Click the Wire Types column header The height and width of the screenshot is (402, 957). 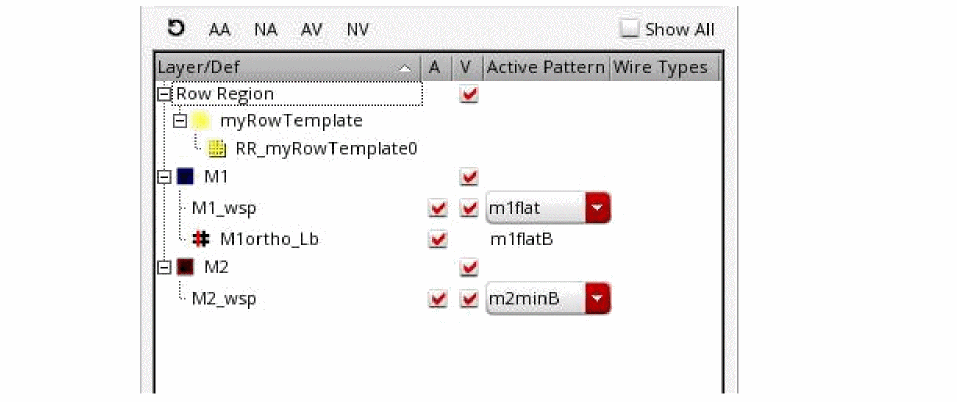pyautogui.click(x=660, y=68)
